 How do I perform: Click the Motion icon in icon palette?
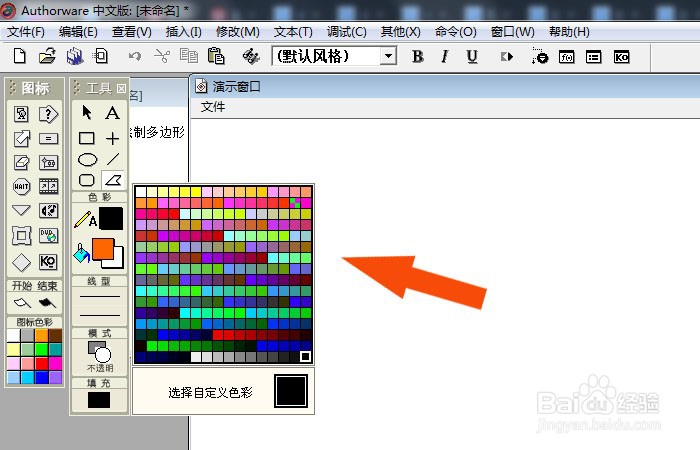[21, 138]
